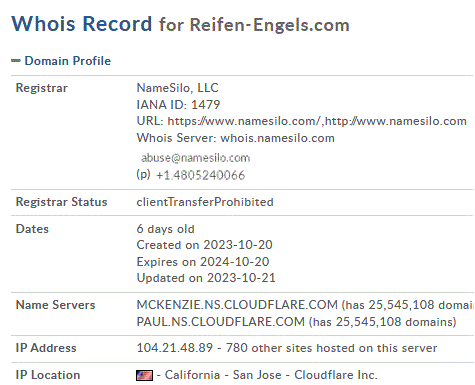Click the Updated on 2023-10-21 line
Image resolution: width=475 pixels, height=385 pixels.
206,278
